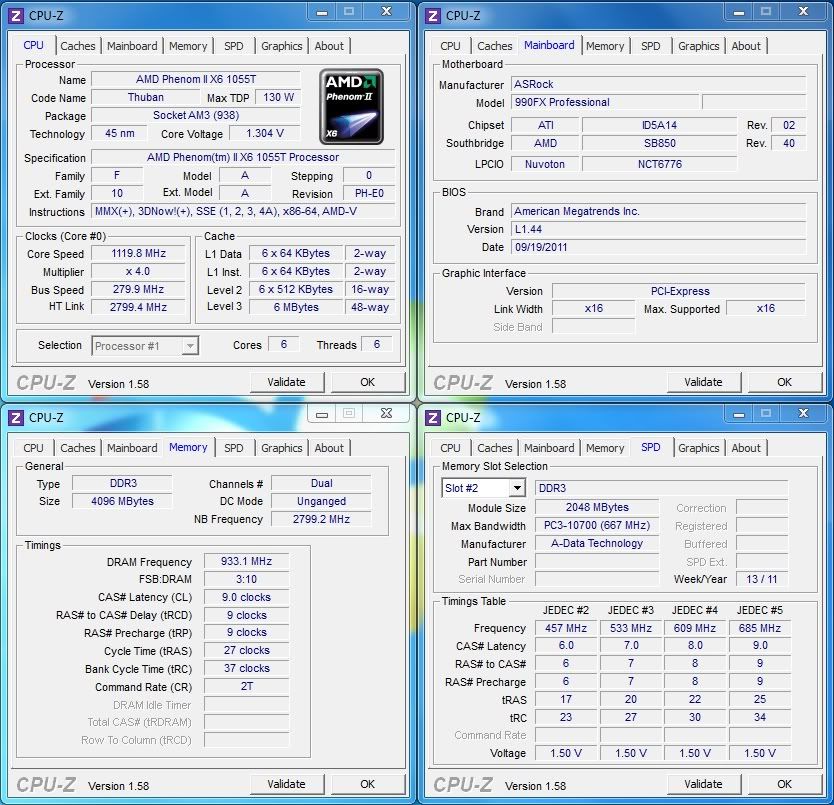The width and height of the screenshot is (834, 805).
Task: Click the HT Link value '2799.4 MHz'
Action: [x=138, y=307]
